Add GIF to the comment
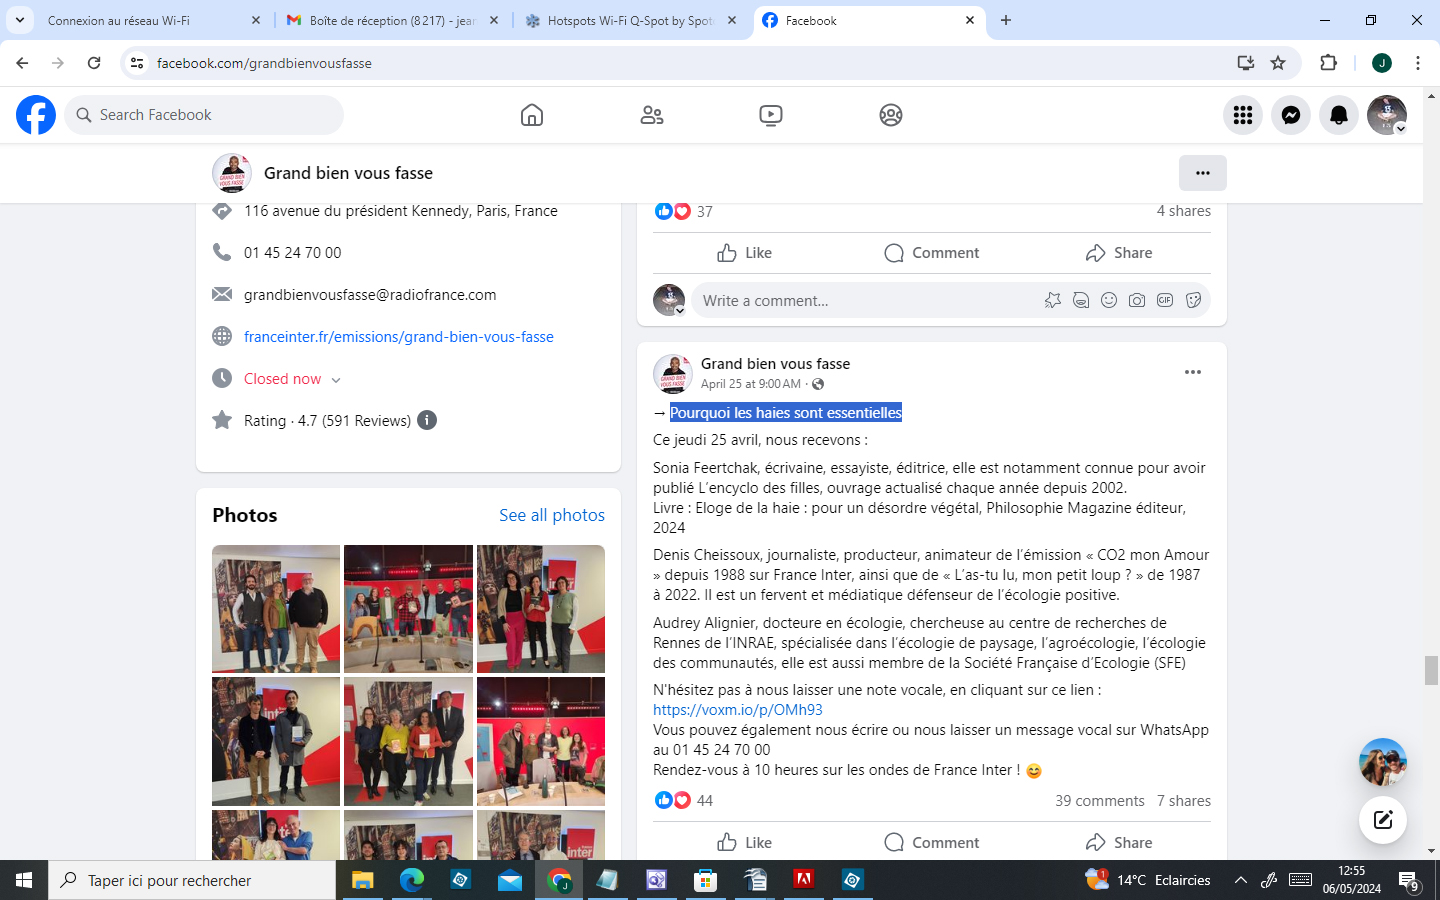 pos(1165,300)
